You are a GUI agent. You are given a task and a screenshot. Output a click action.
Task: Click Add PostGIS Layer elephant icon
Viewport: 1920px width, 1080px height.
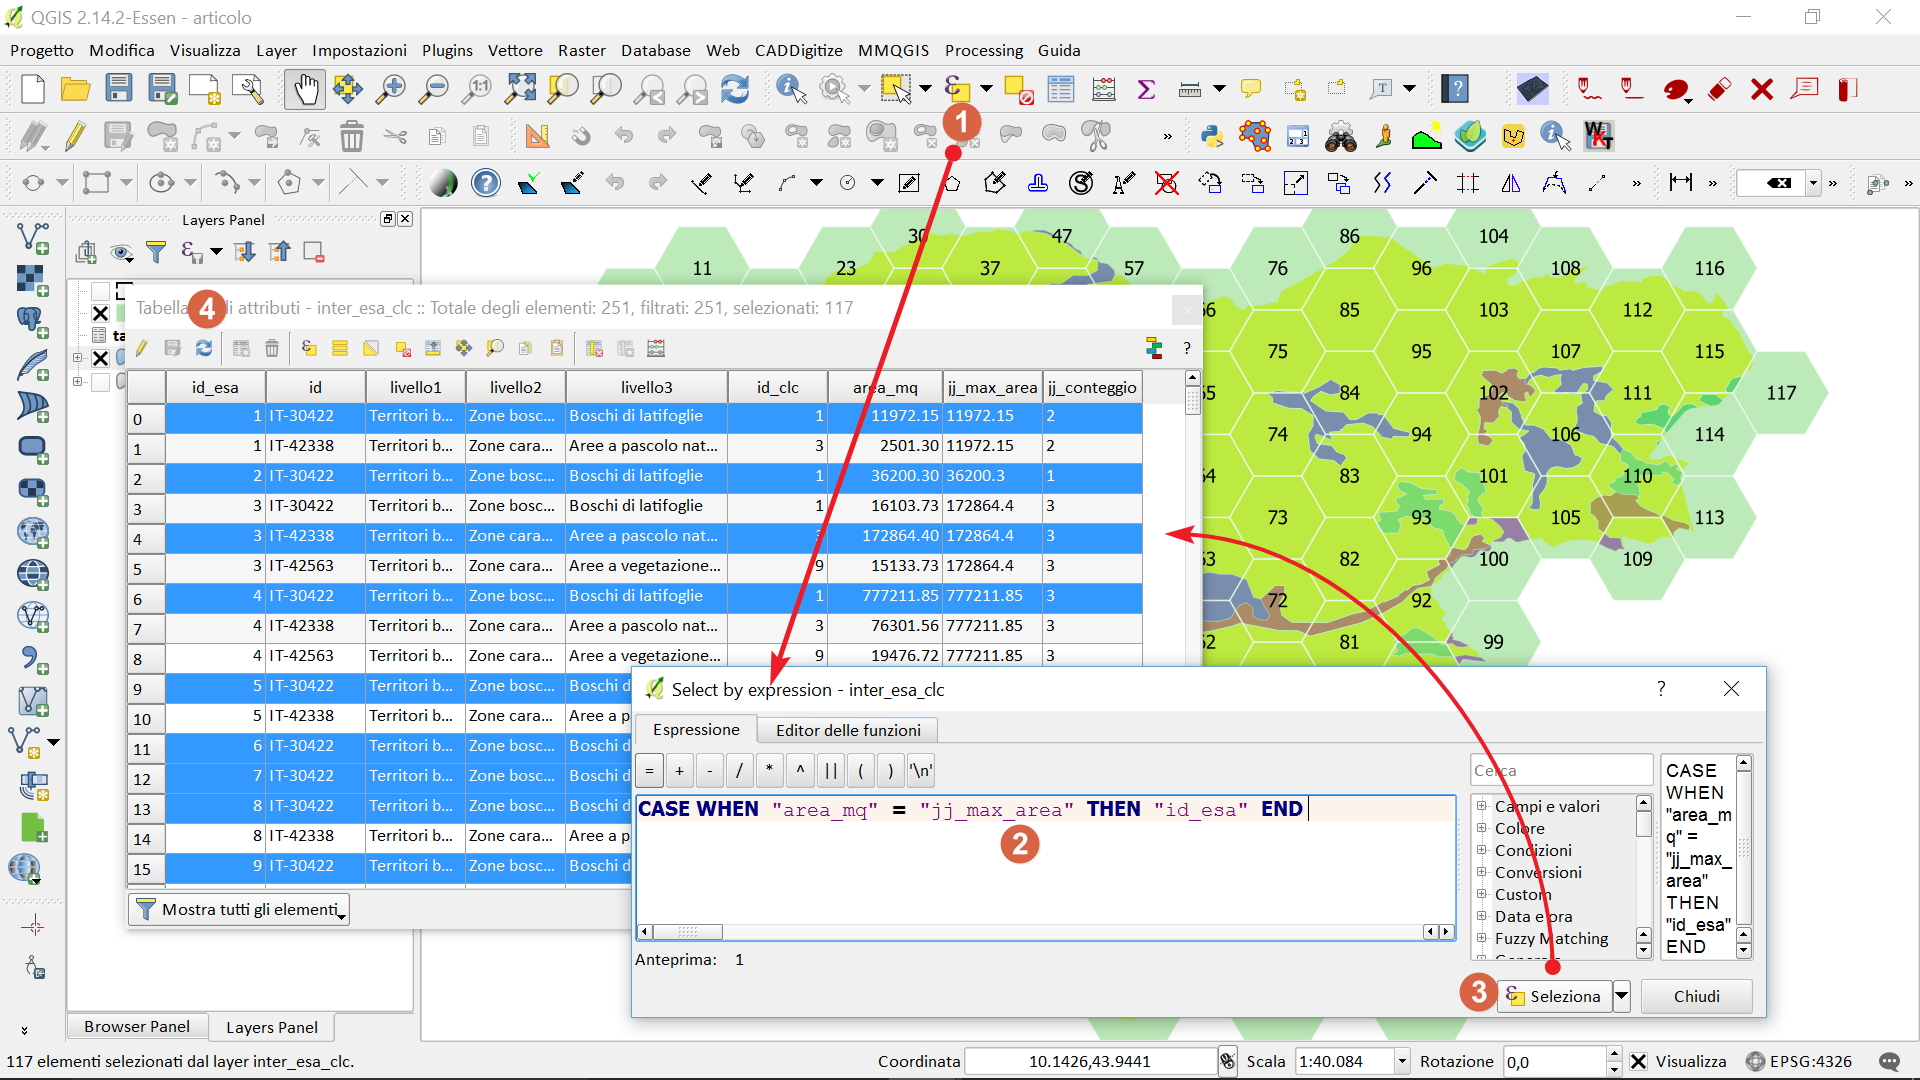[x=33, y=321]
